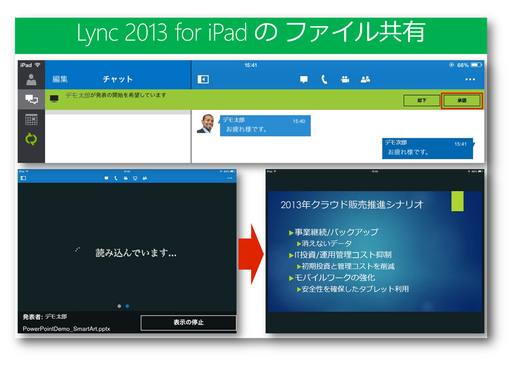The image size is (520, 369).
Task: Start a phone call from top chat header
Action: (x=324, y=79)
